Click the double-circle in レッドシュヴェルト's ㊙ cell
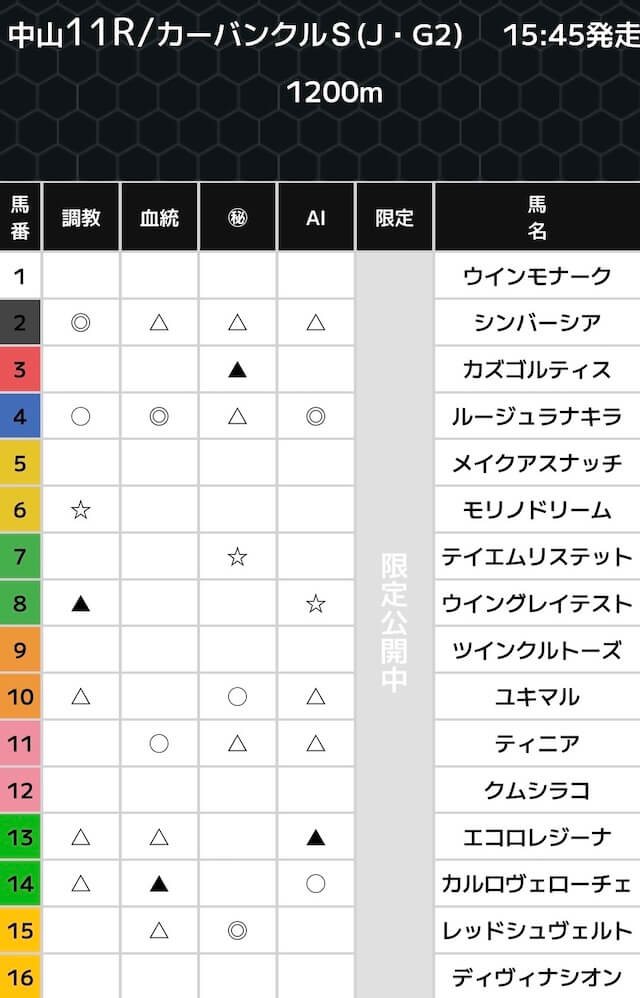Image resolution: width=640 pixels, height=998 pixels. [237, 931]
